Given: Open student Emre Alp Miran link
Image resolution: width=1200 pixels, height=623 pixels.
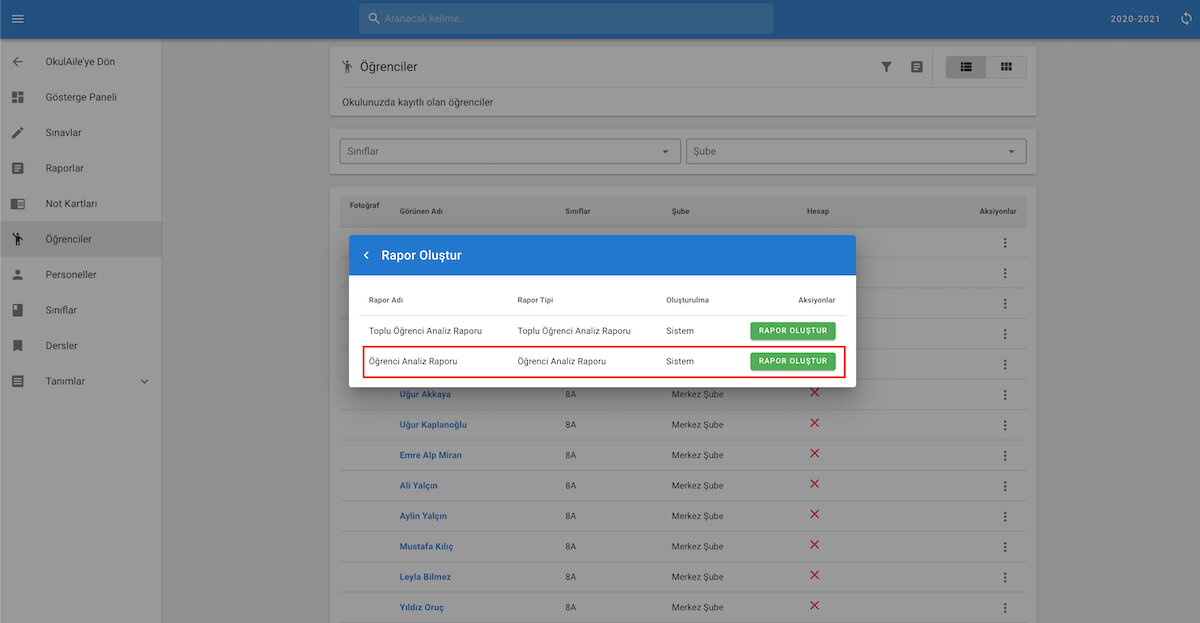Looking at the screenshot, I should [x=430, y=456].
